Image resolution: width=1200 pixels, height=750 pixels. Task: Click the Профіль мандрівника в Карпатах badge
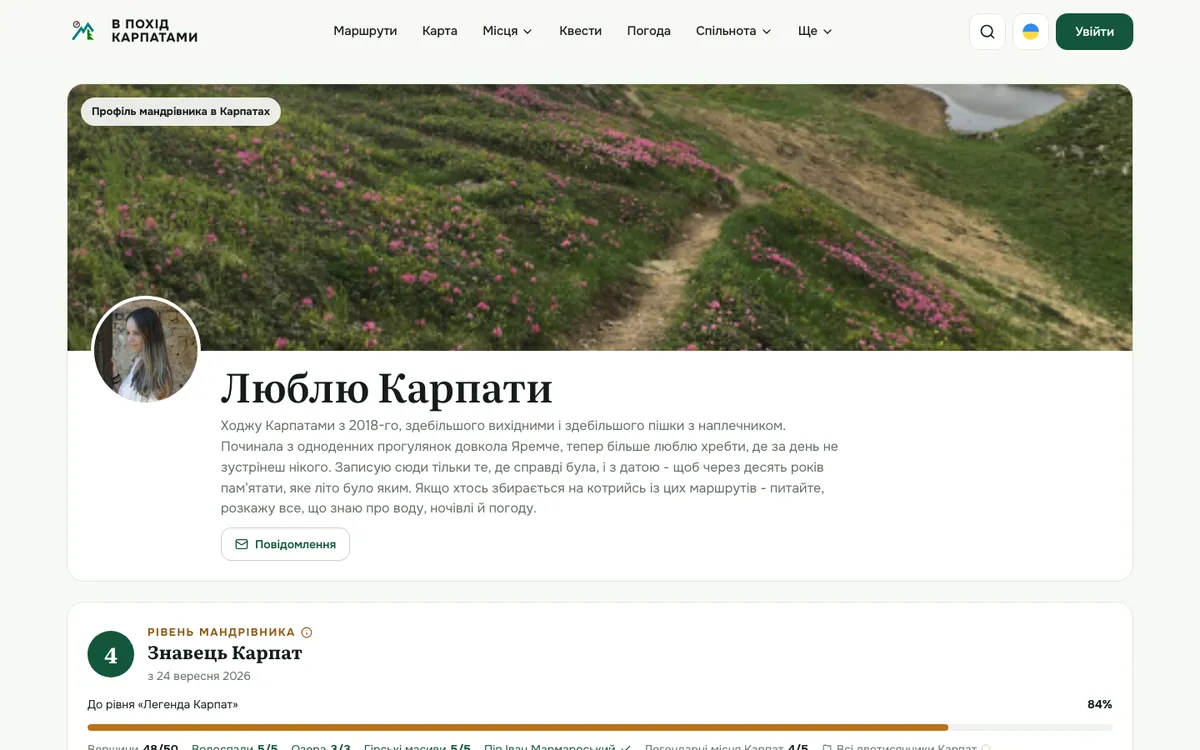(x=181, y=111)
